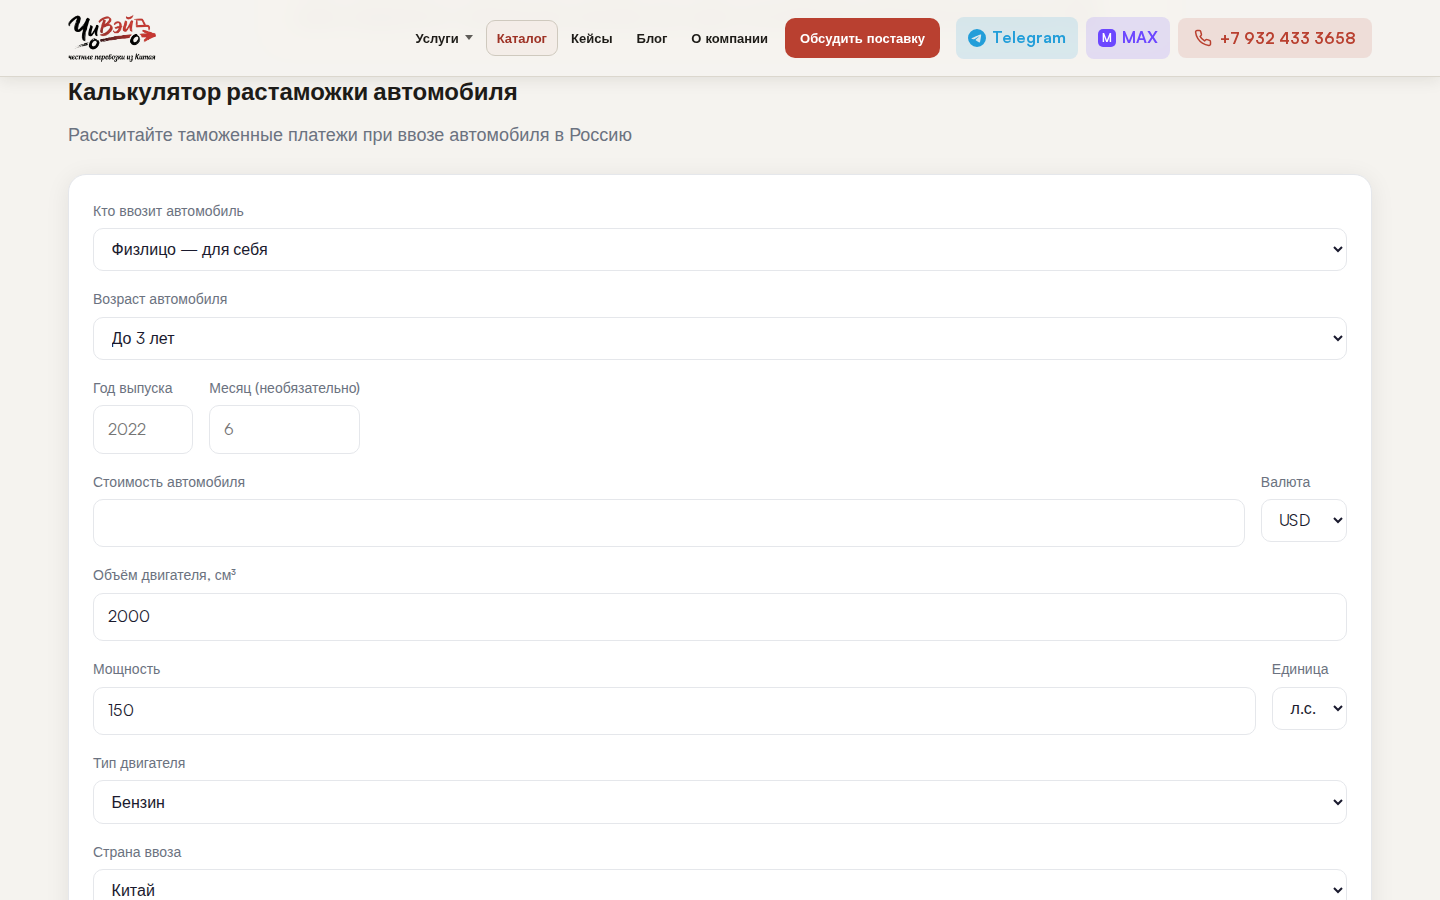This screenshot has height=900, width=1440.
Task: Open the Telegram contact link
Action: (x=1017, y=38)
